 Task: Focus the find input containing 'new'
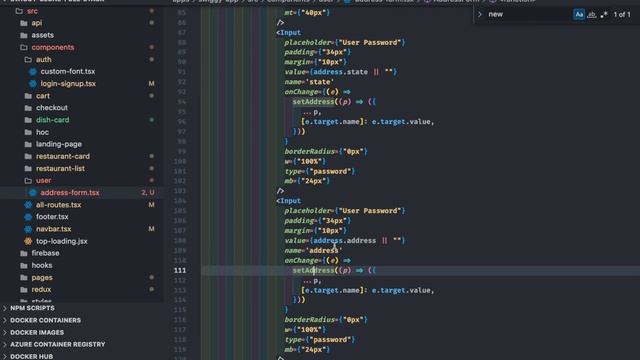[x=529, y=14]
